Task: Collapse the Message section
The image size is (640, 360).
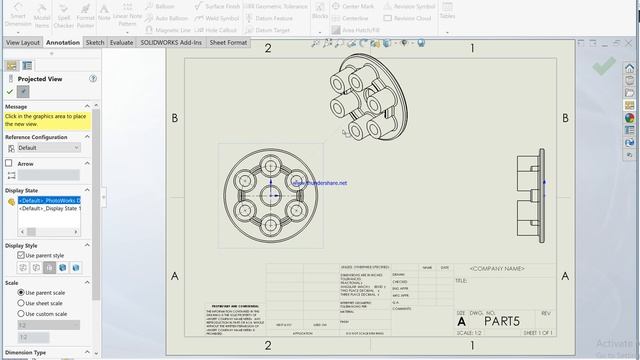Action: coord(87,106)
